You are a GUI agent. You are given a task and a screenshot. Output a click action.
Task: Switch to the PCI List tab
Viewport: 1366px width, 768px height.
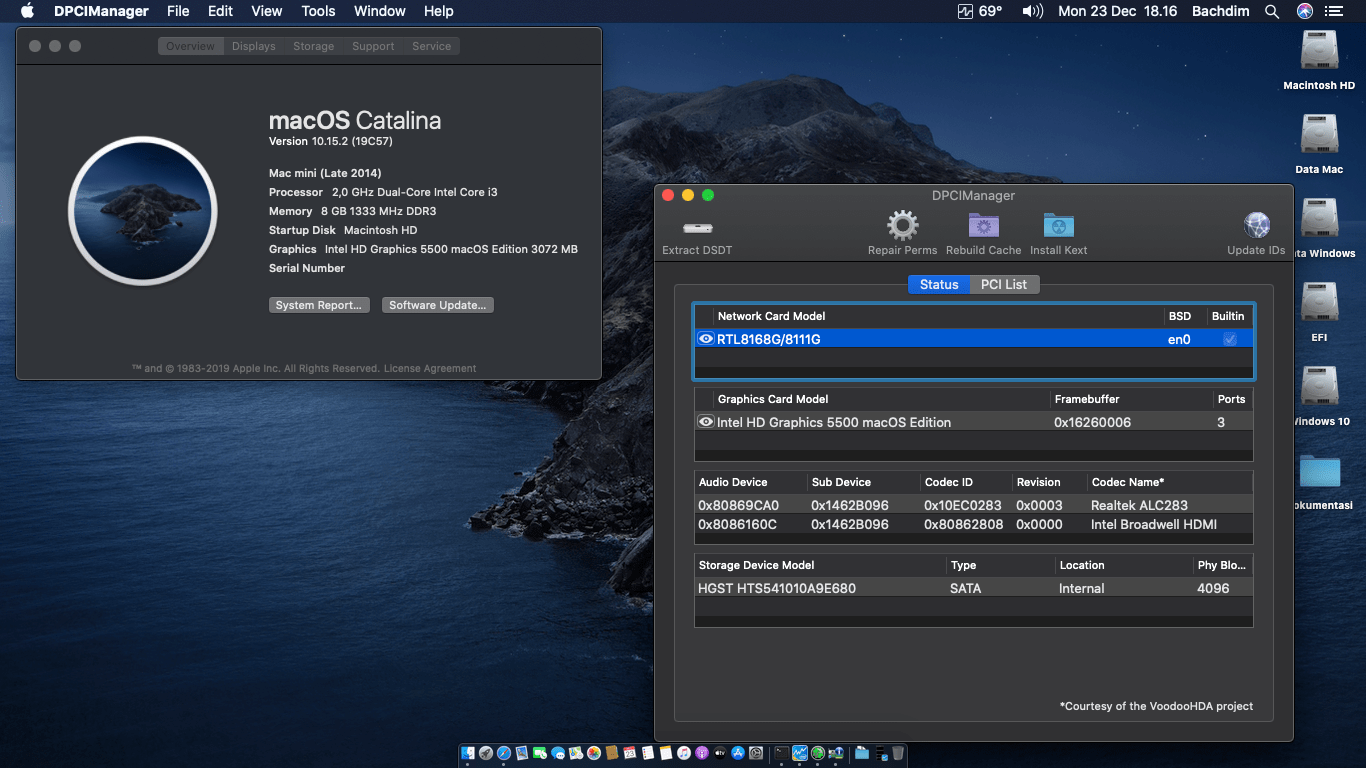point(1003,285)
